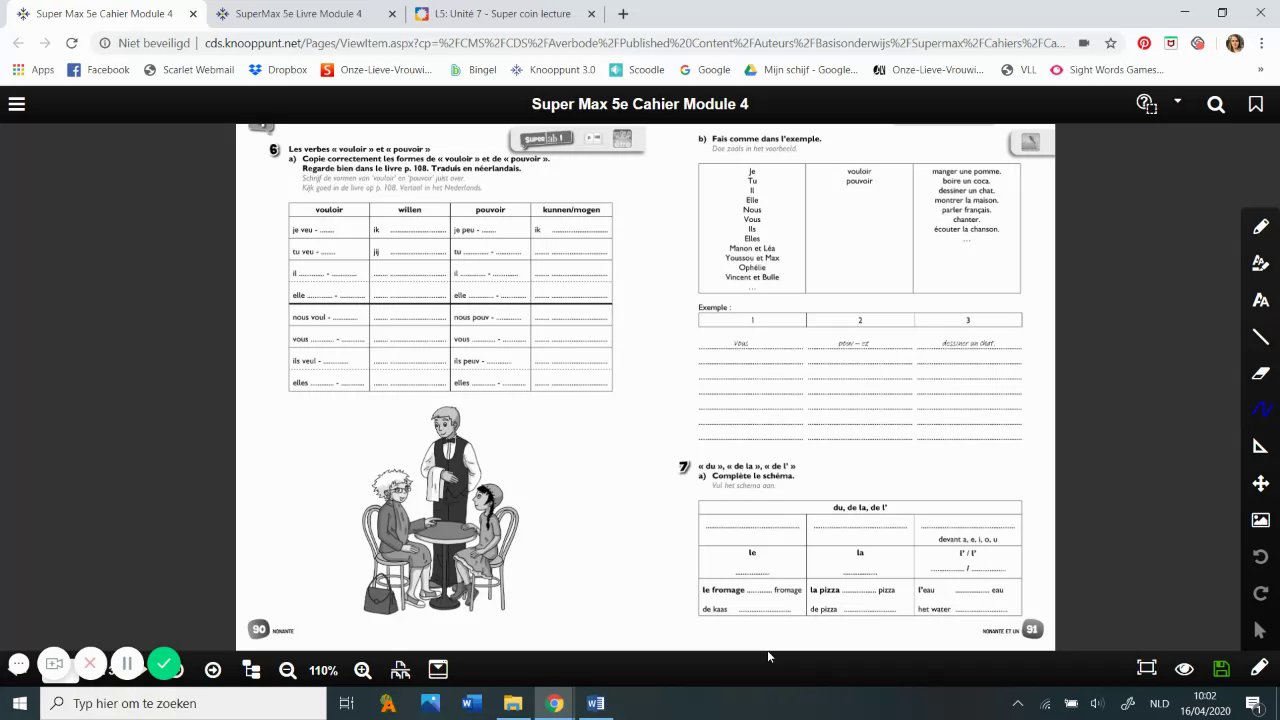Open Task View in taskbar
The height and width of the screenshot is (720, 1280).
346,703
